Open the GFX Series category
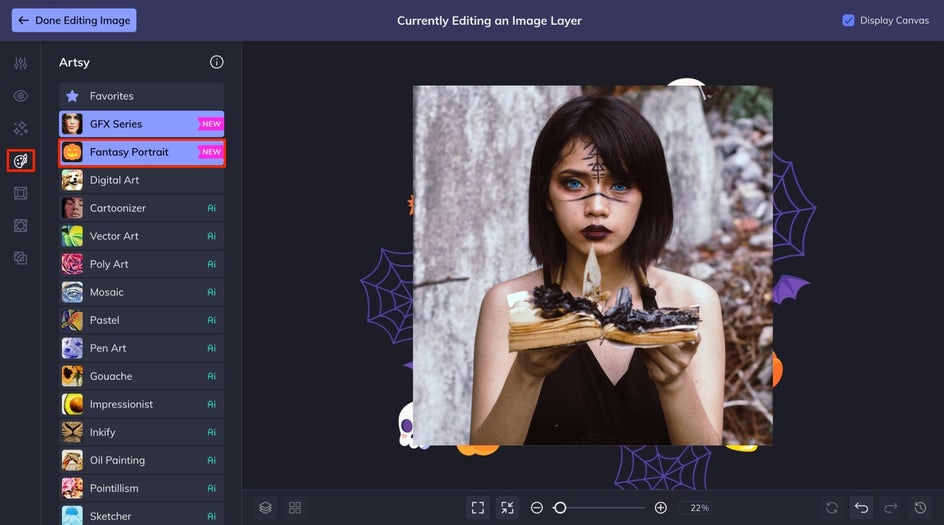Screen dimensions: 944x525 [x=141, y=123]
